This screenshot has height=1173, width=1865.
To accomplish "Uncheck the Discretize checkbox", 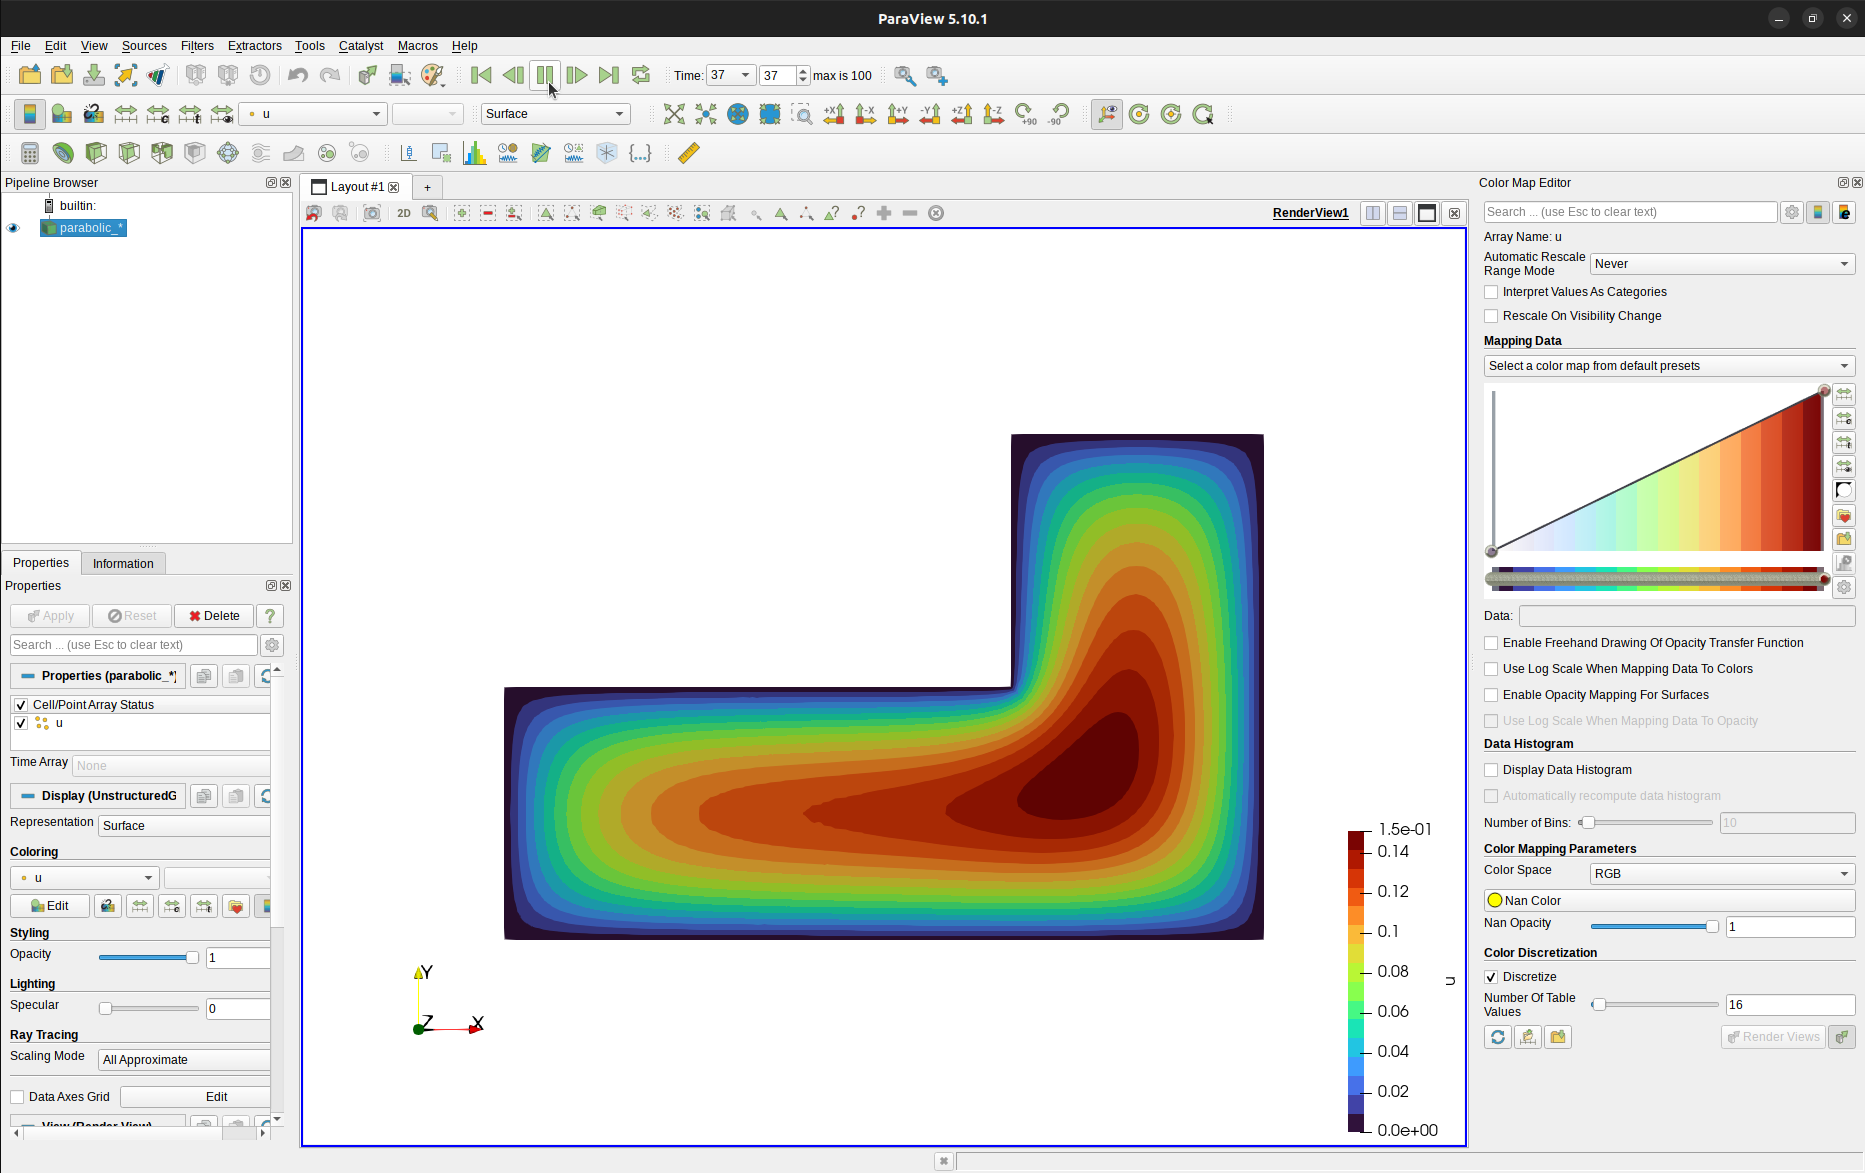I will [x=1491, y=977].
